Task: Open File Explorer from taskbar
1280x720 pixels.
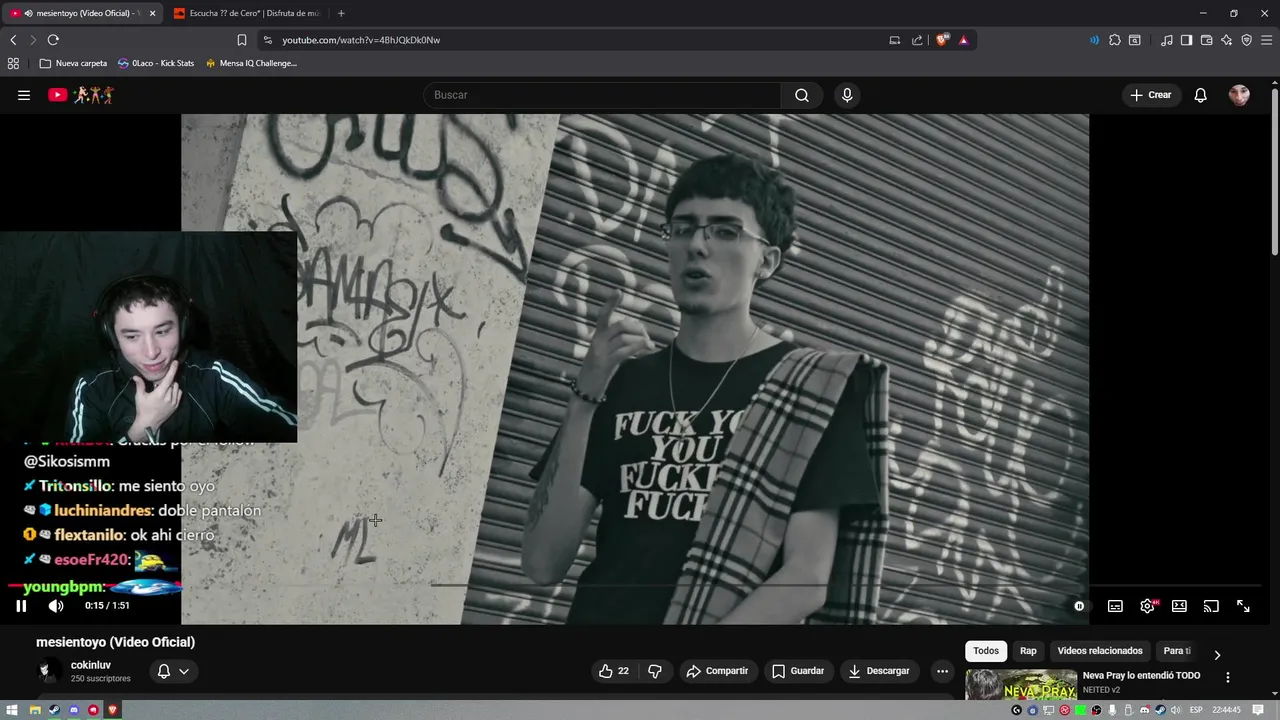Action: (x=34, y=710)
